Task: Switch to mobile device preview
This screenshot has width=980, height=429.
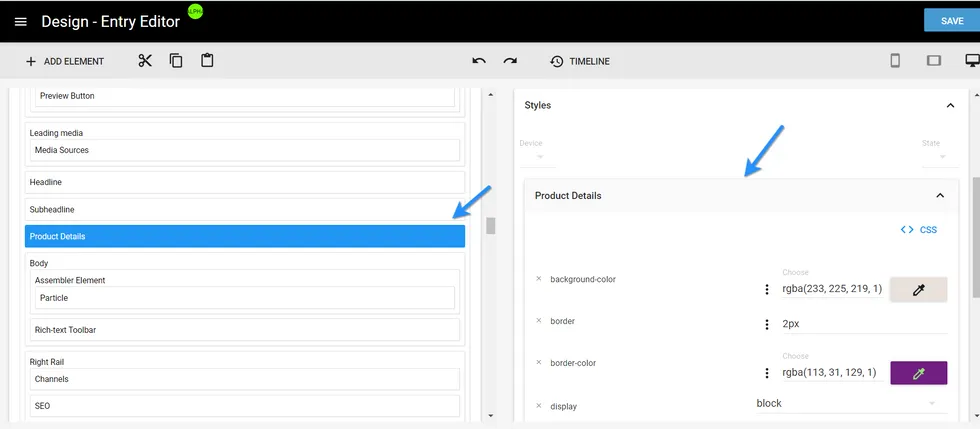Action: coord(895,61)
